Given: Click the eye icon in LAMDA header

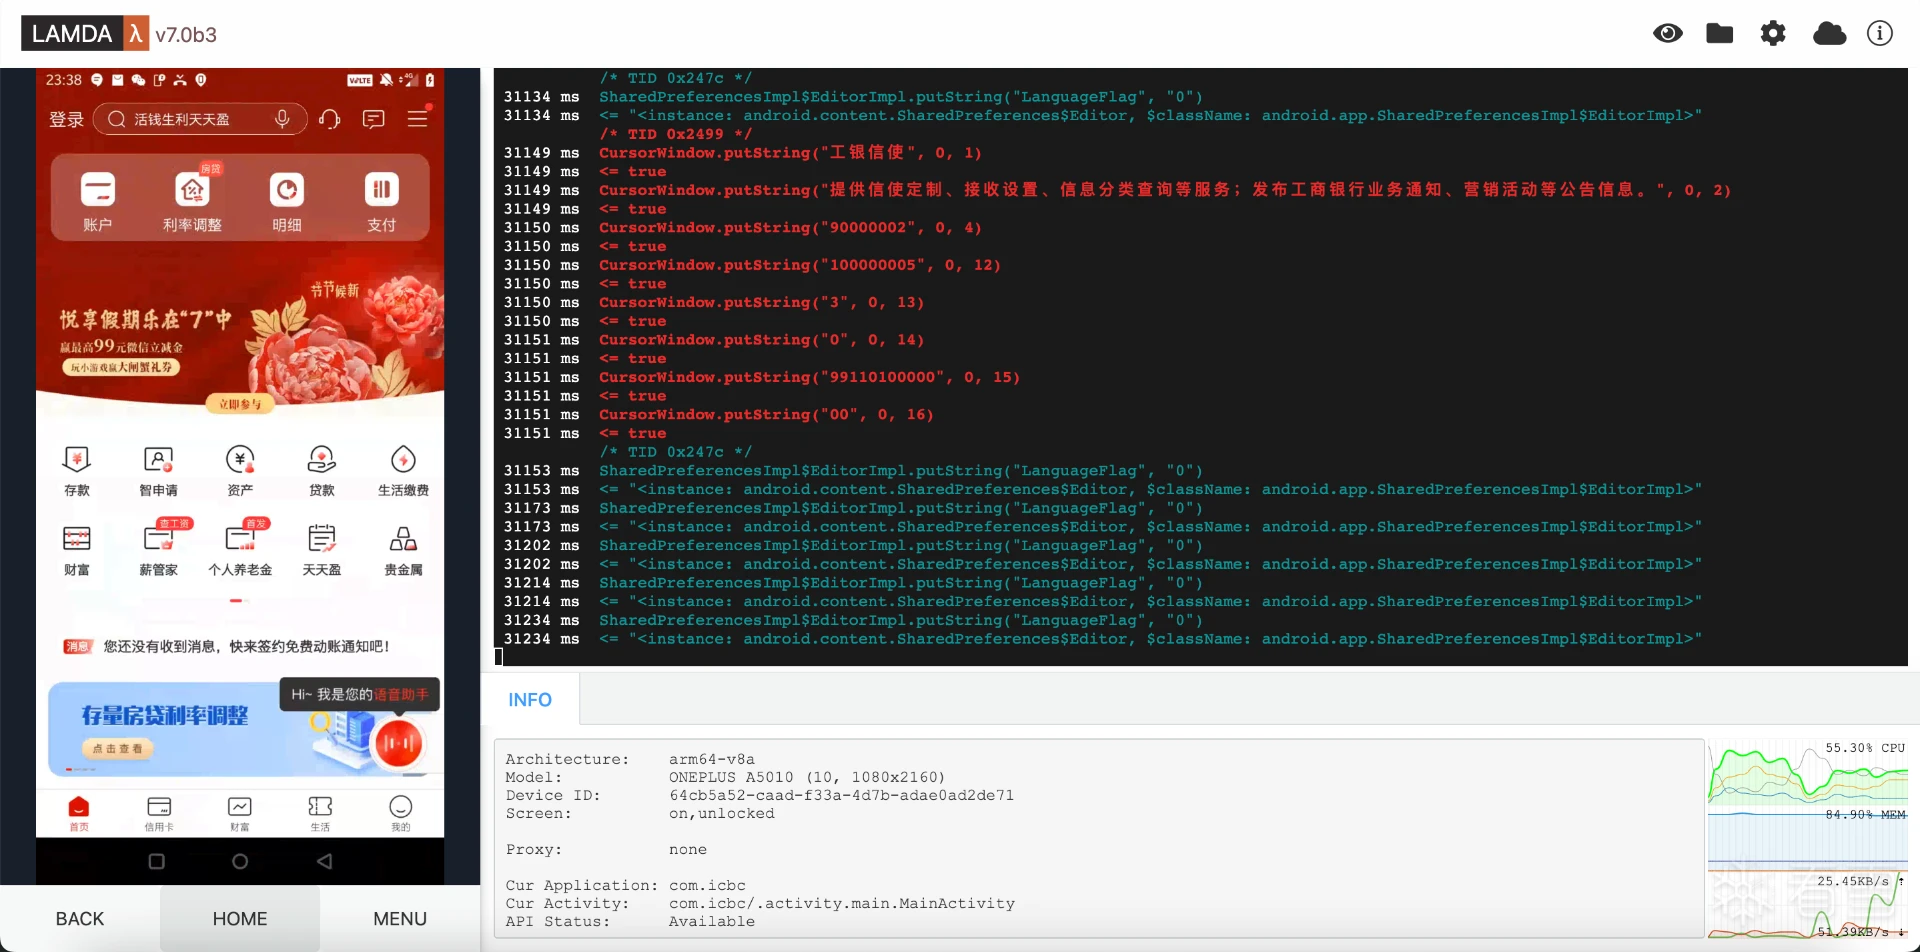Looking at the screenshot, I should [1667, 34].
